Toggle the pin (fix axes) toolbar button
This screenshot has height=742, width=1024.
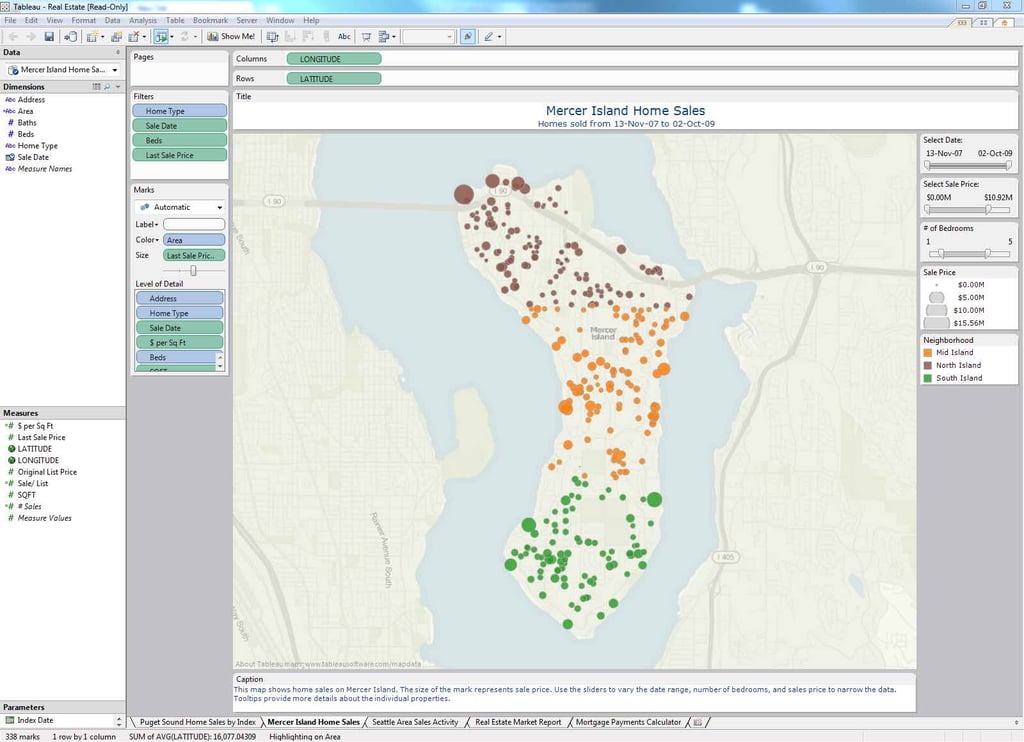(467, 37)
